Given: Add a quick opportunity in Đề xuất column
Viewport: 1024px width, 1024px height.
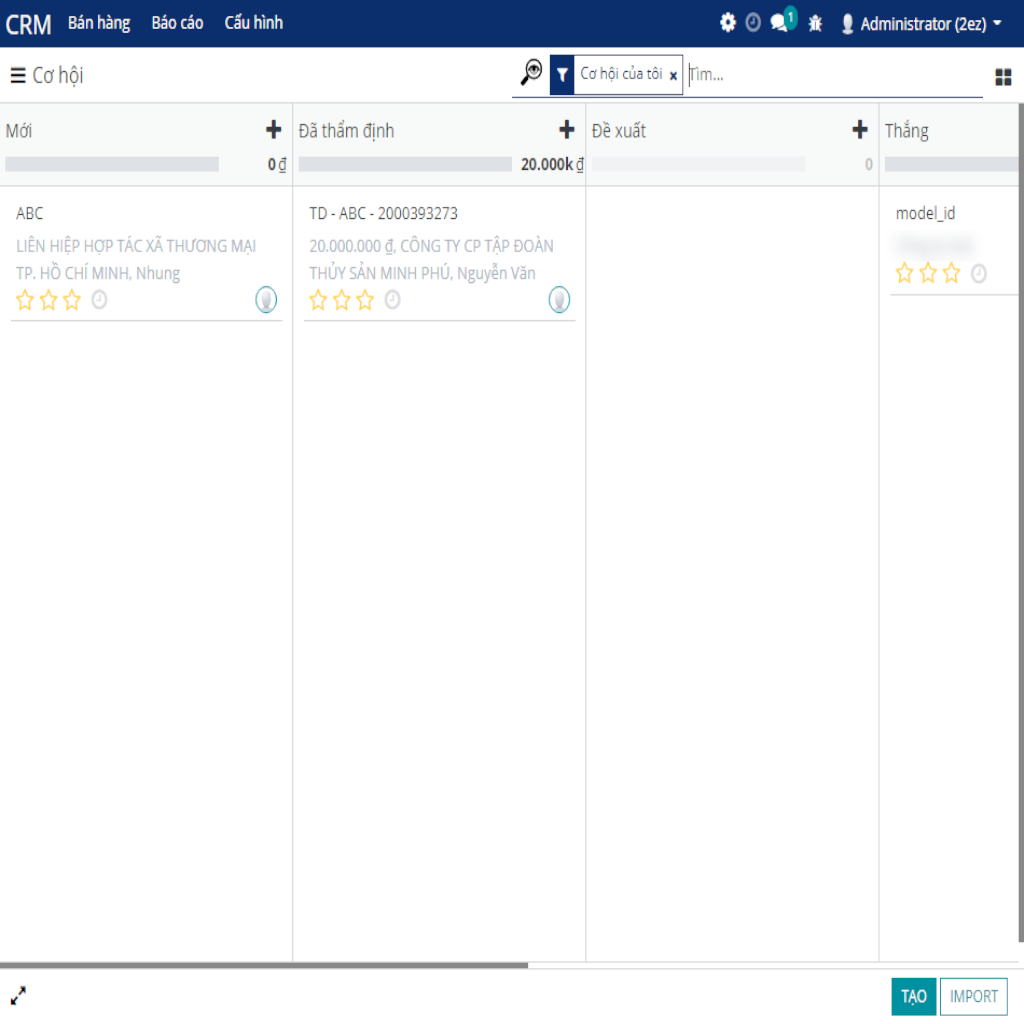Looking at the screenshot, I should coord(859,130).
